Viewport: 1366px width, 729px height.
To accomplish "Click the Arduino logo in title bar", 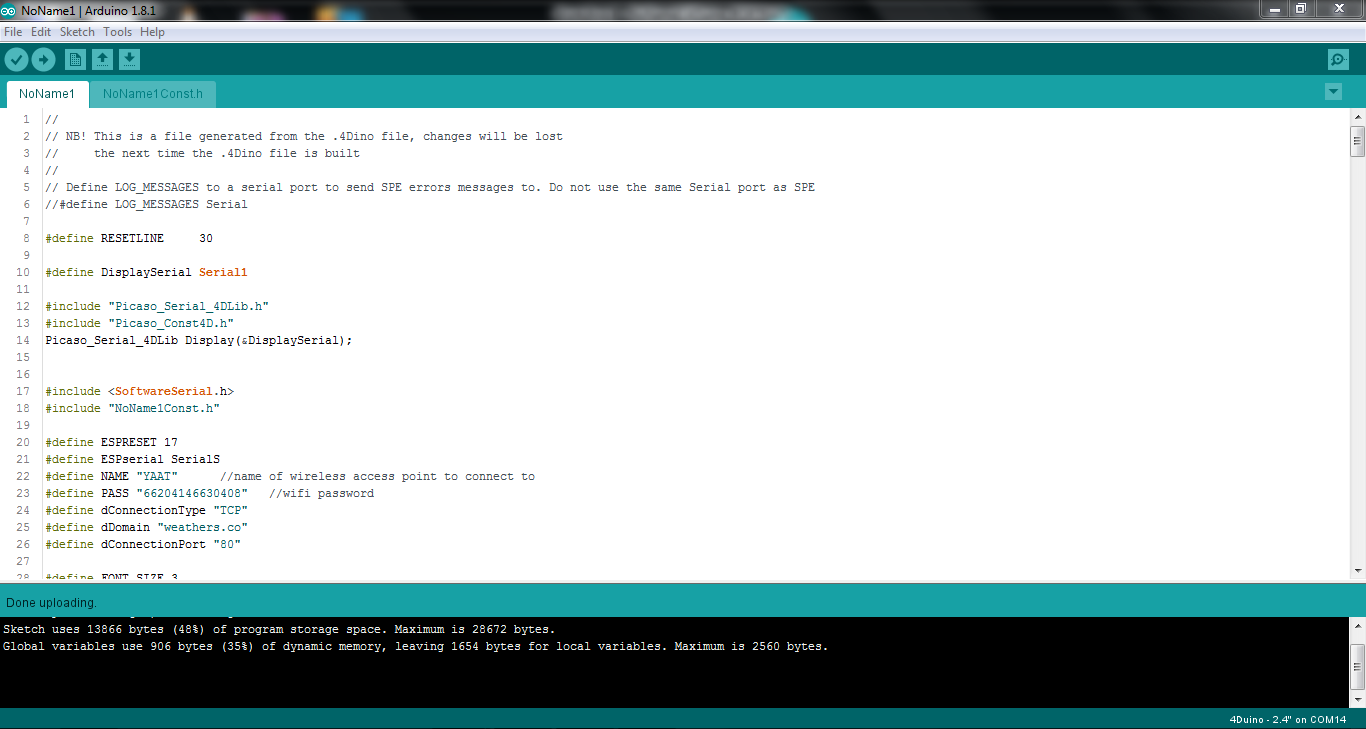I will point(9,9).
